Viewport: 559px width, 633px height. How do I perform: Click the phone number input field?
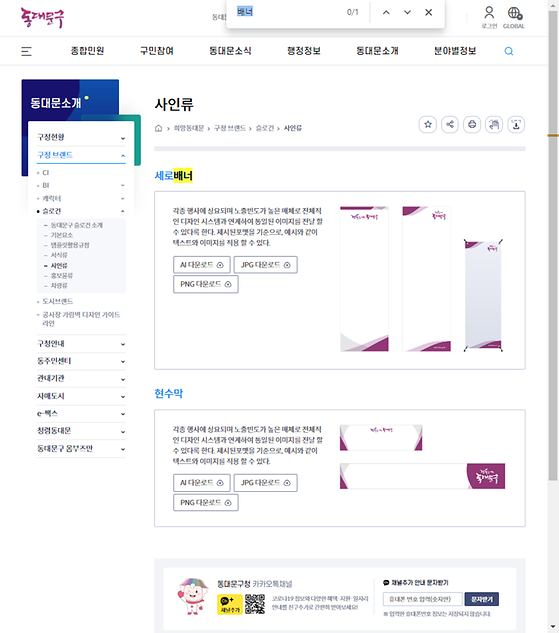(x=423, y=599)
